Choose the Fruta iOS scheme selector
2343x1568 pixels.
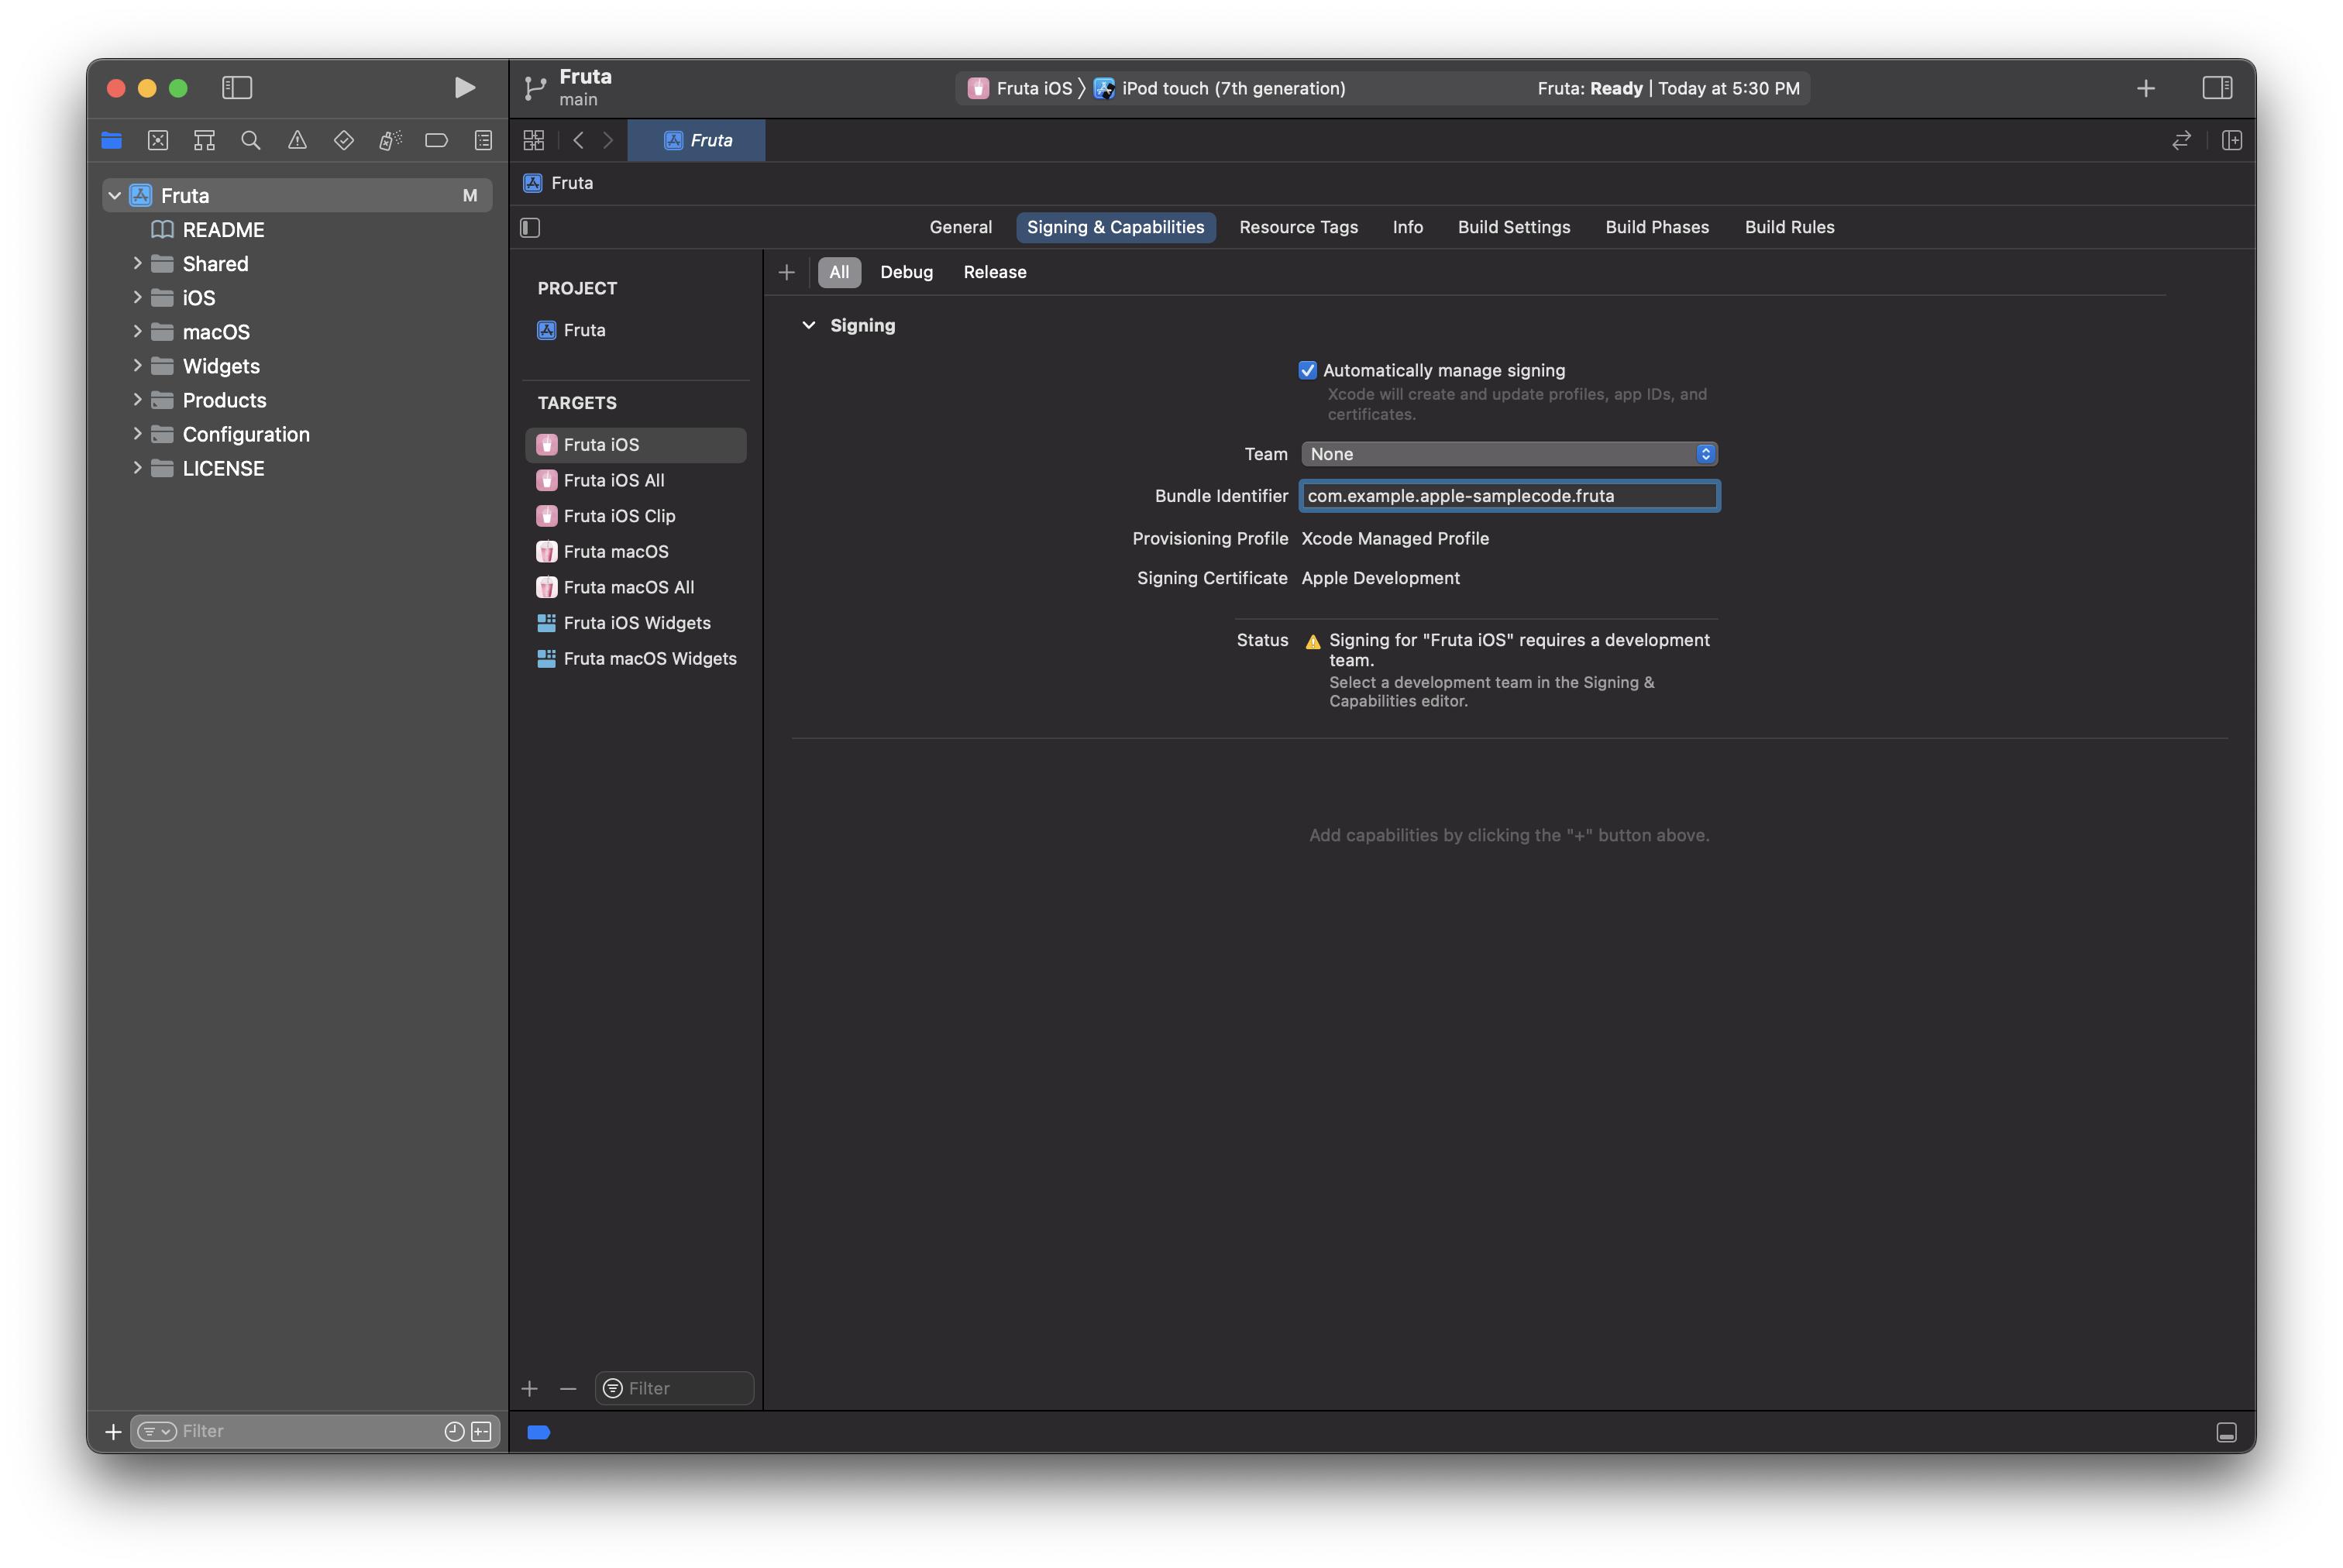click(x=1020, y=88)
